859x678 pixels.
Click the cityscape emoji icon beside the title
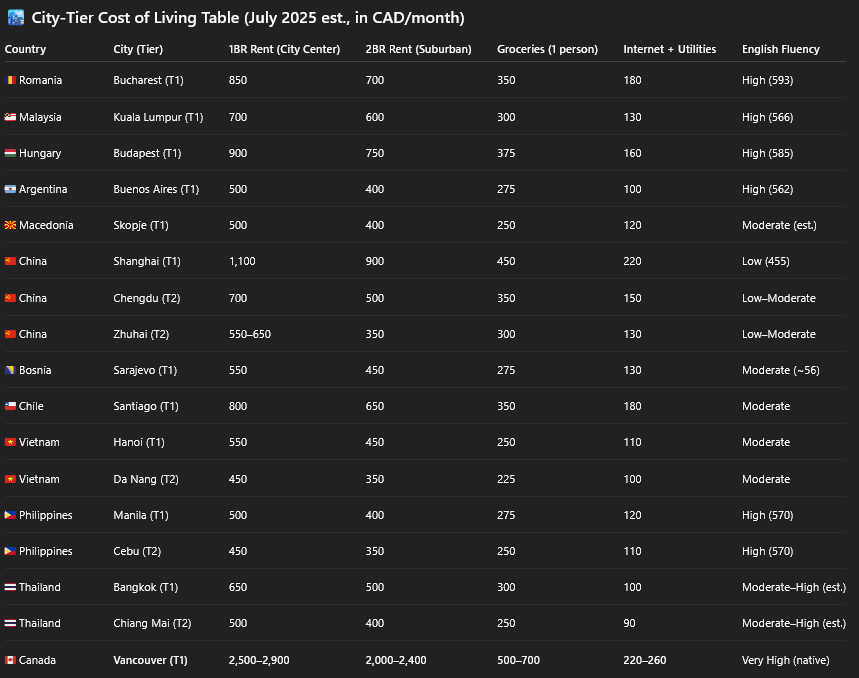(16, 18)
